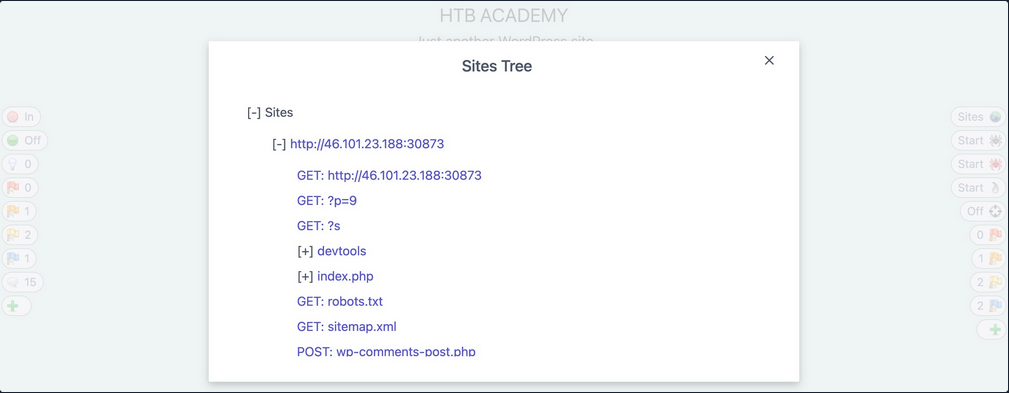The width and height of the screenshot is (1009, 393).
Task: Toggle the Break tool showing Off
Action: click(24, 140)
